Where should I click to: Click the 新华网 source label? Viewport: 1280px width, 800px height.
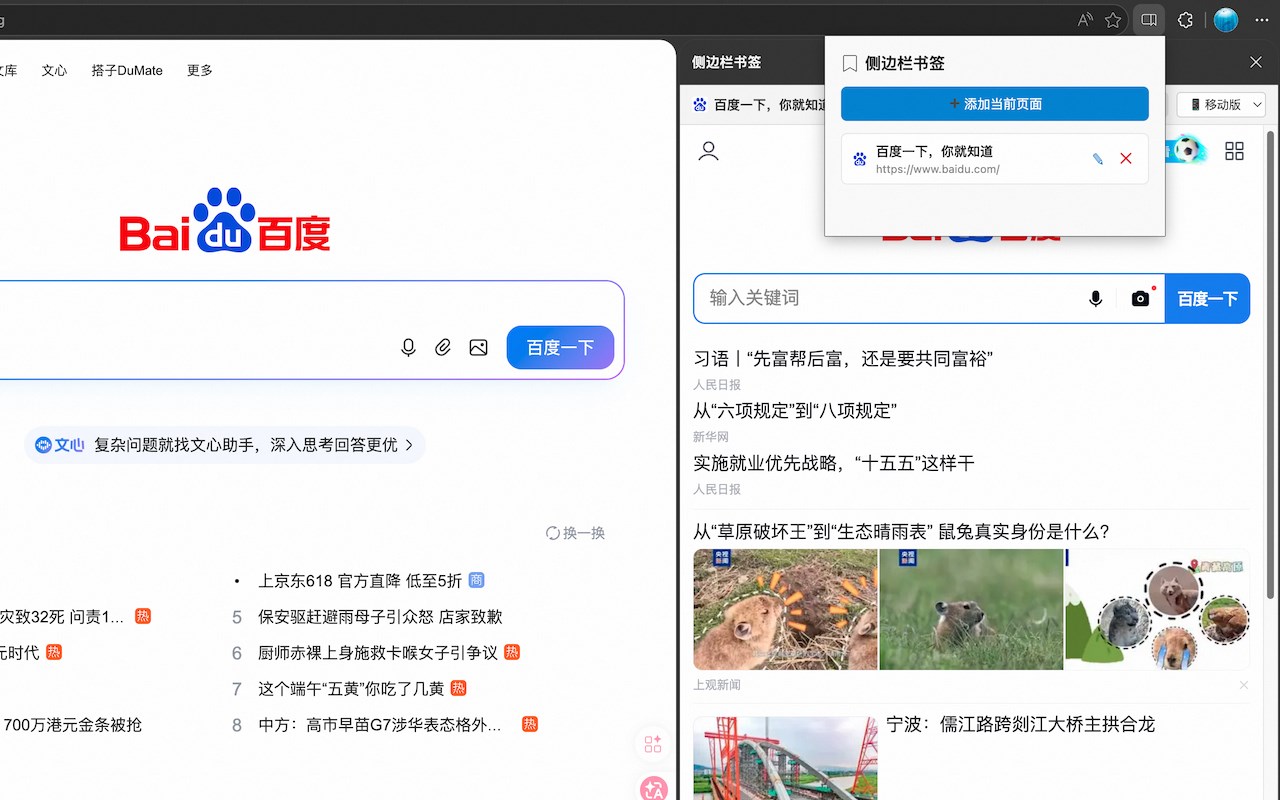coord(711,437)
